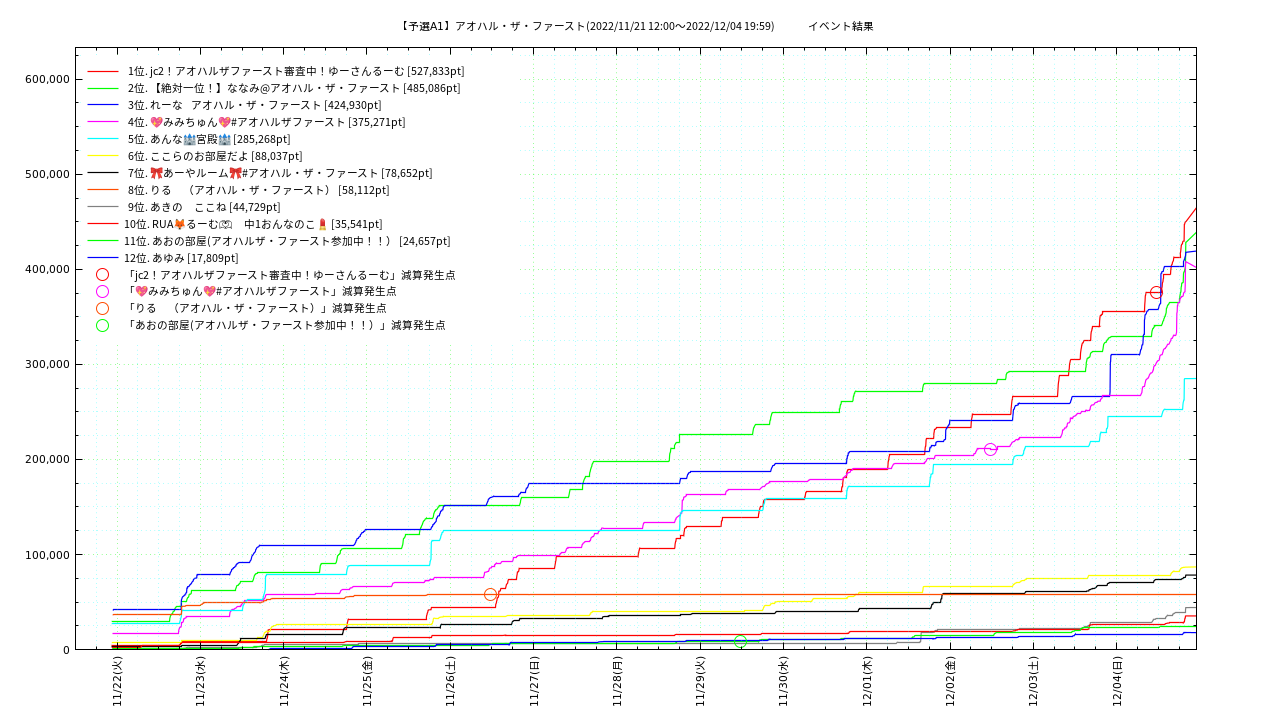Click red circle legend icon for jc2 減算発生点

coord(102,275)
